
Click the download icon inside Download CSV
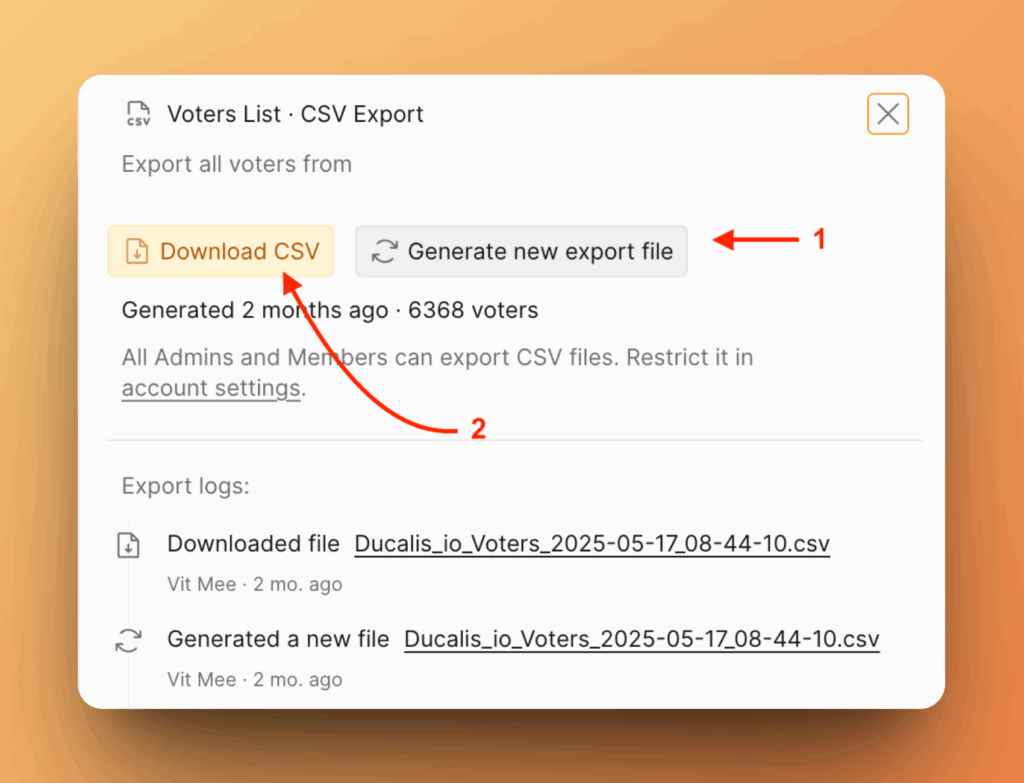click(x=136, y=251)
